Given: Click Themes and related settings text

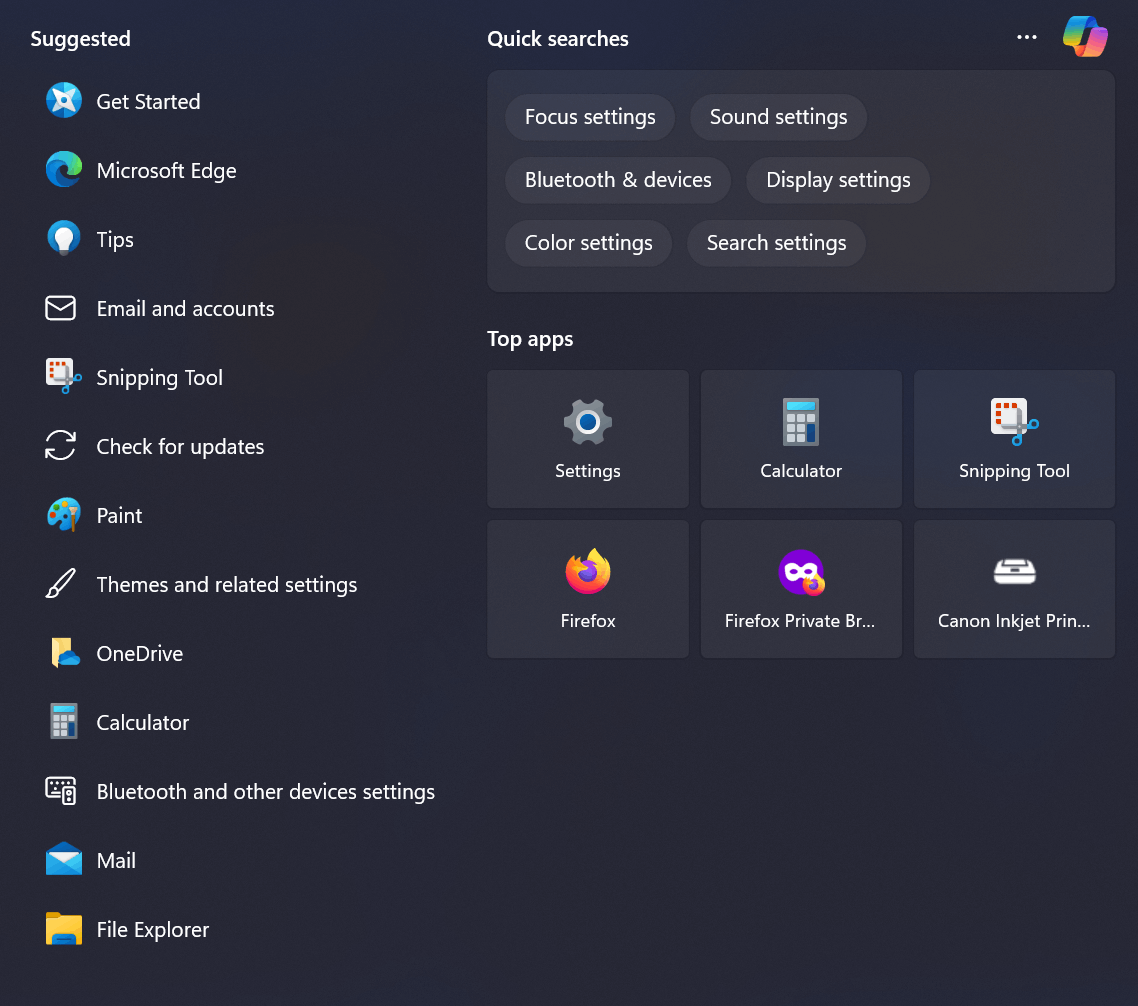Looking at the screenshot, I should click(226, 584).
